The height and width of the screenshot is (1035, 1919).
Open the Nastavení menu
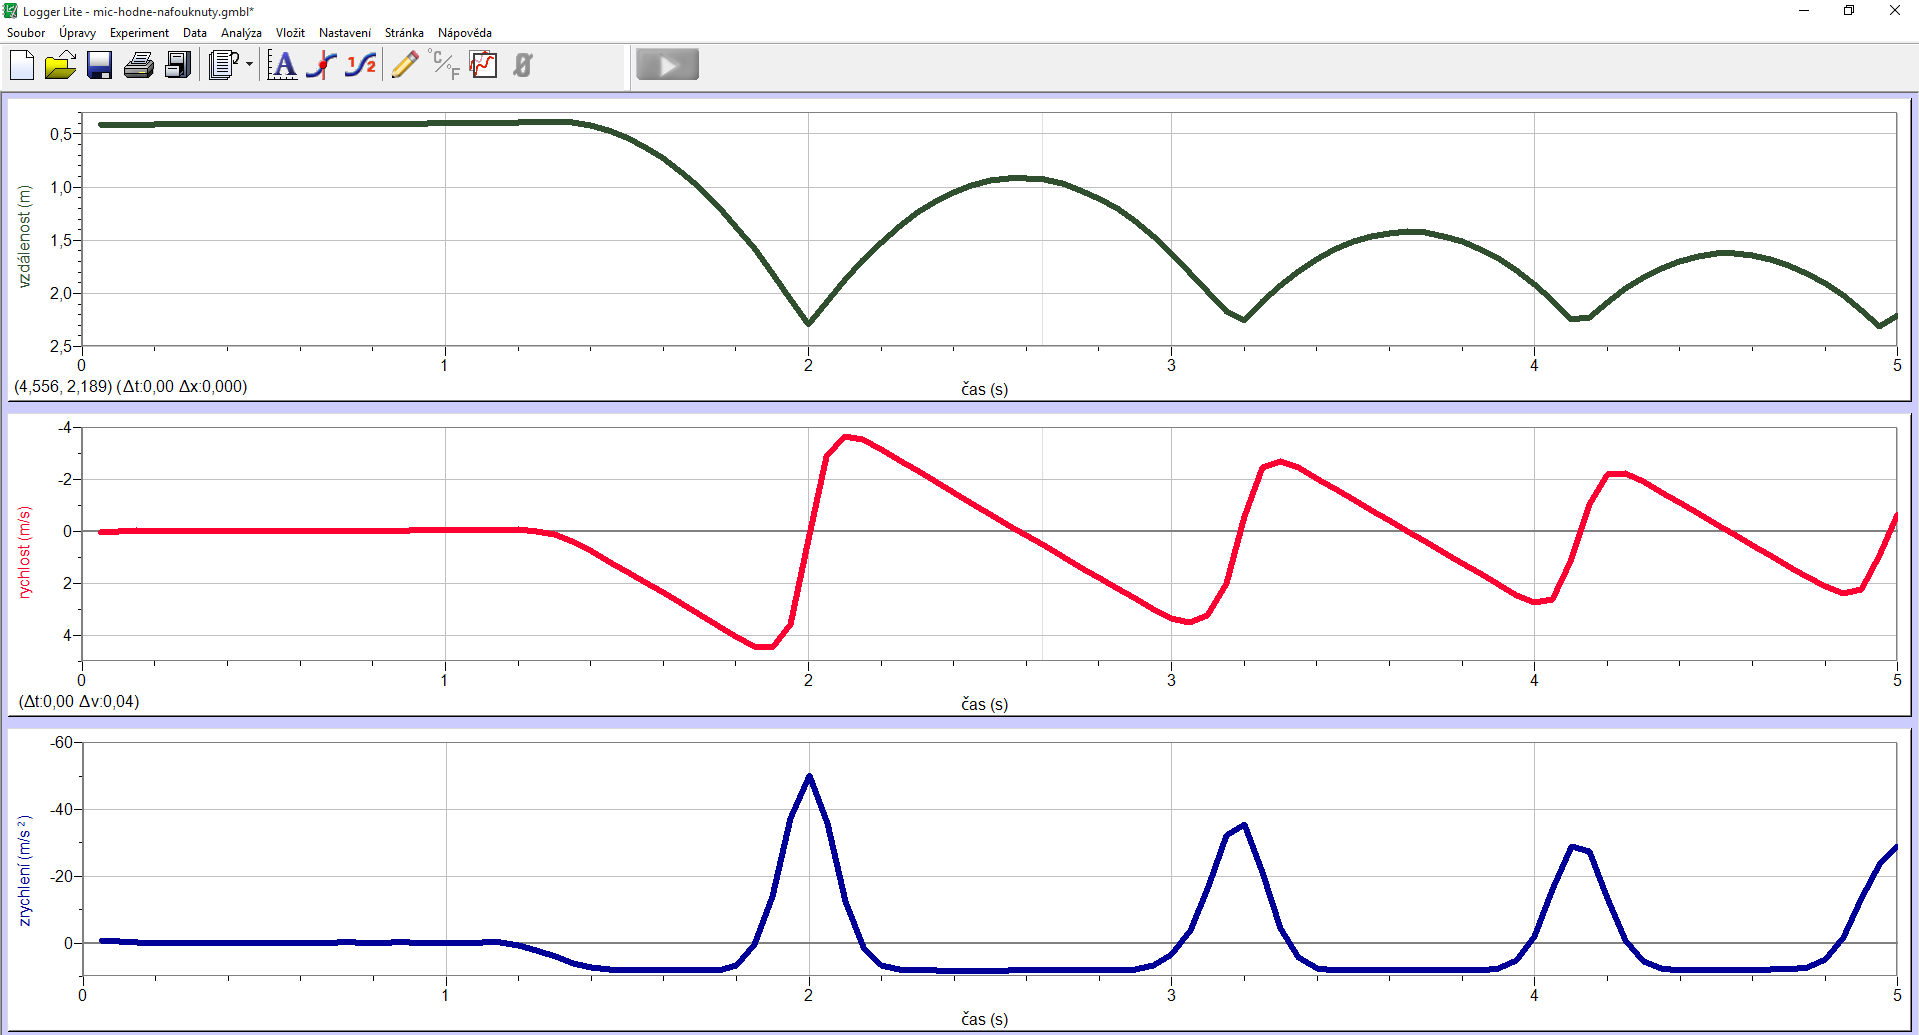click(x=345, y=33)
